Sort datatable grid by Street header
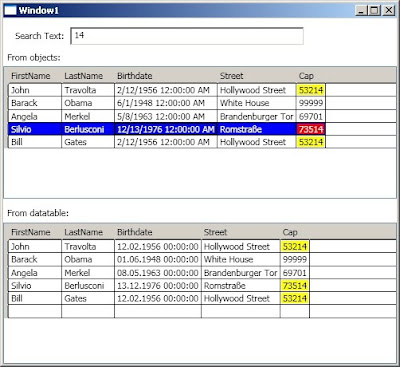 (x=241, y=232)
